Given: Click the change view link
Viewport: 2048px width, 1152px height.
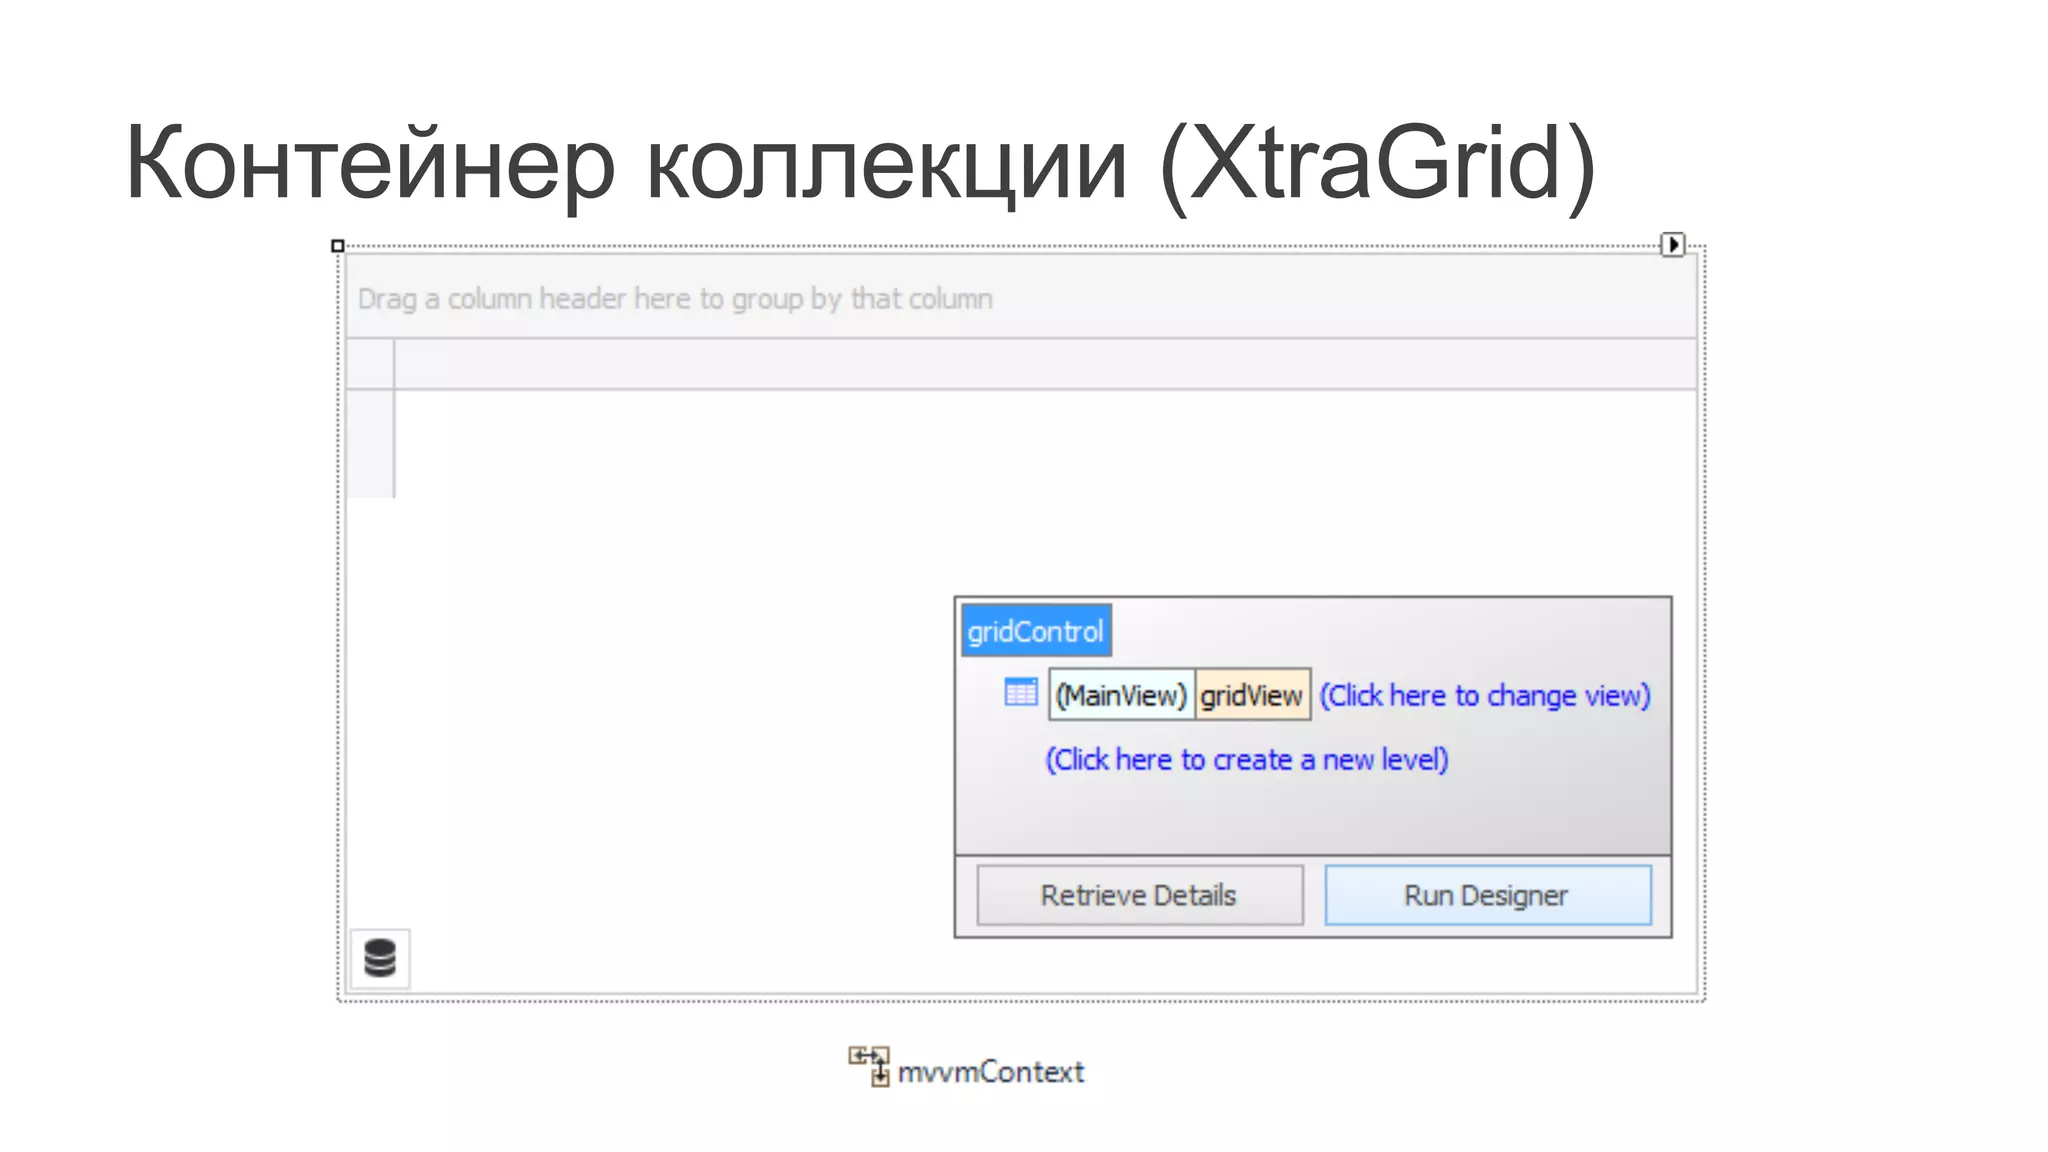Looking at the screenshot, I should click(x=1485, y=695).
